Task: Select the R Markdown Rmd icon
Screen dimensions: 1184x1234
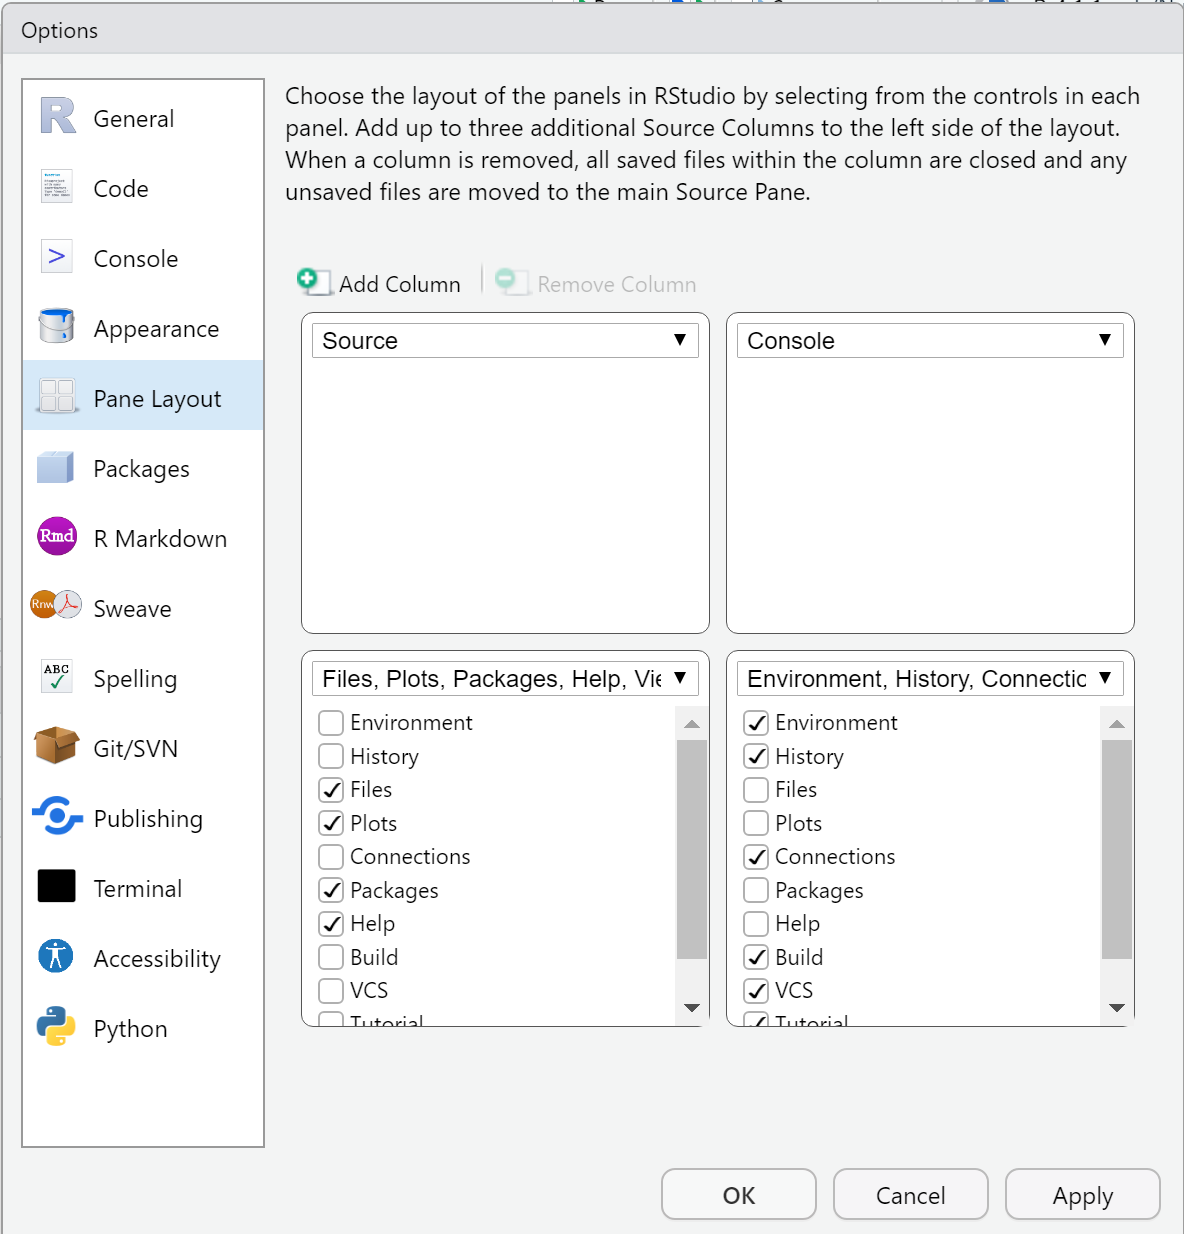Action: 57,536
